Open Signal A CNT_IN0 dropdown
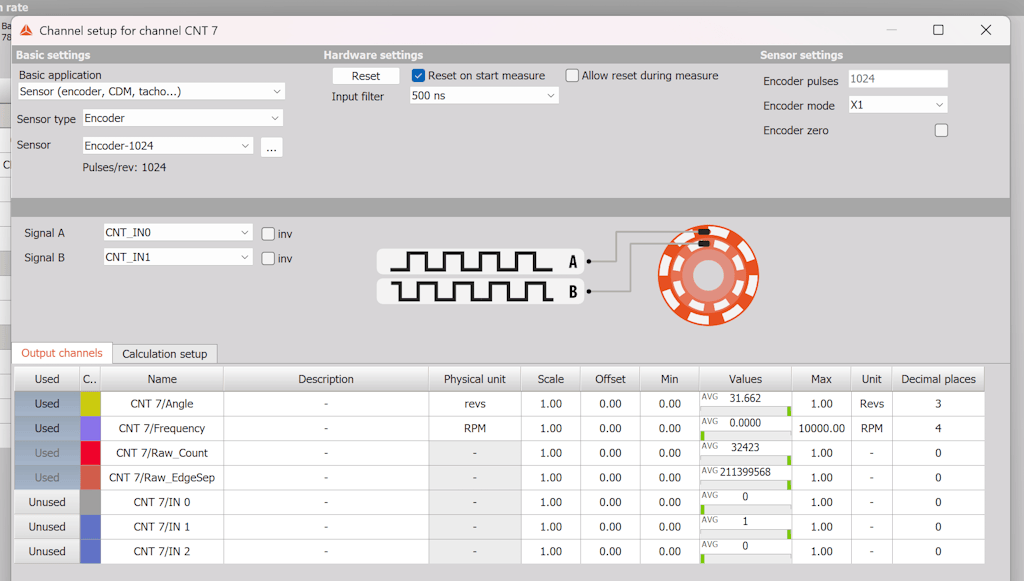This screenshot has width=1024, height=581. click(x=178, y=232)
